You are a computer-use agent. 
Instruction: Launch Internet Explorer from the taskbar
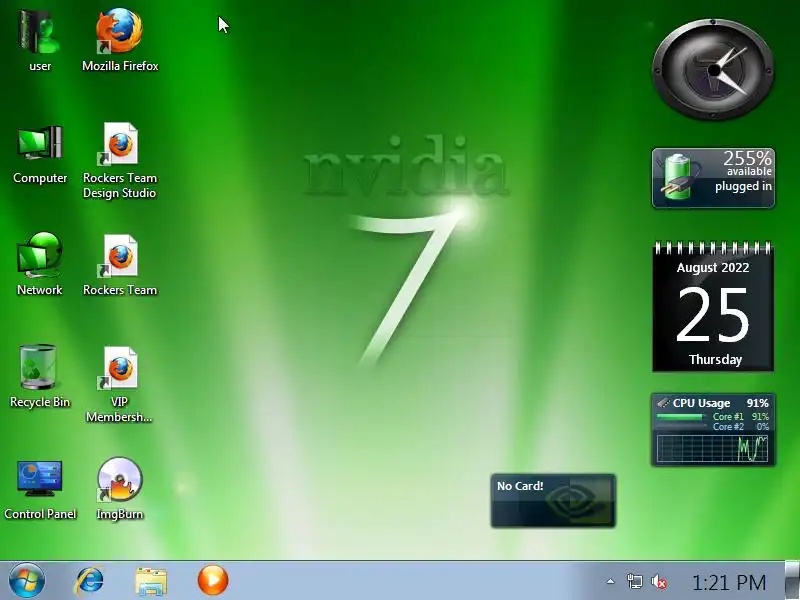tap(89, 581)
